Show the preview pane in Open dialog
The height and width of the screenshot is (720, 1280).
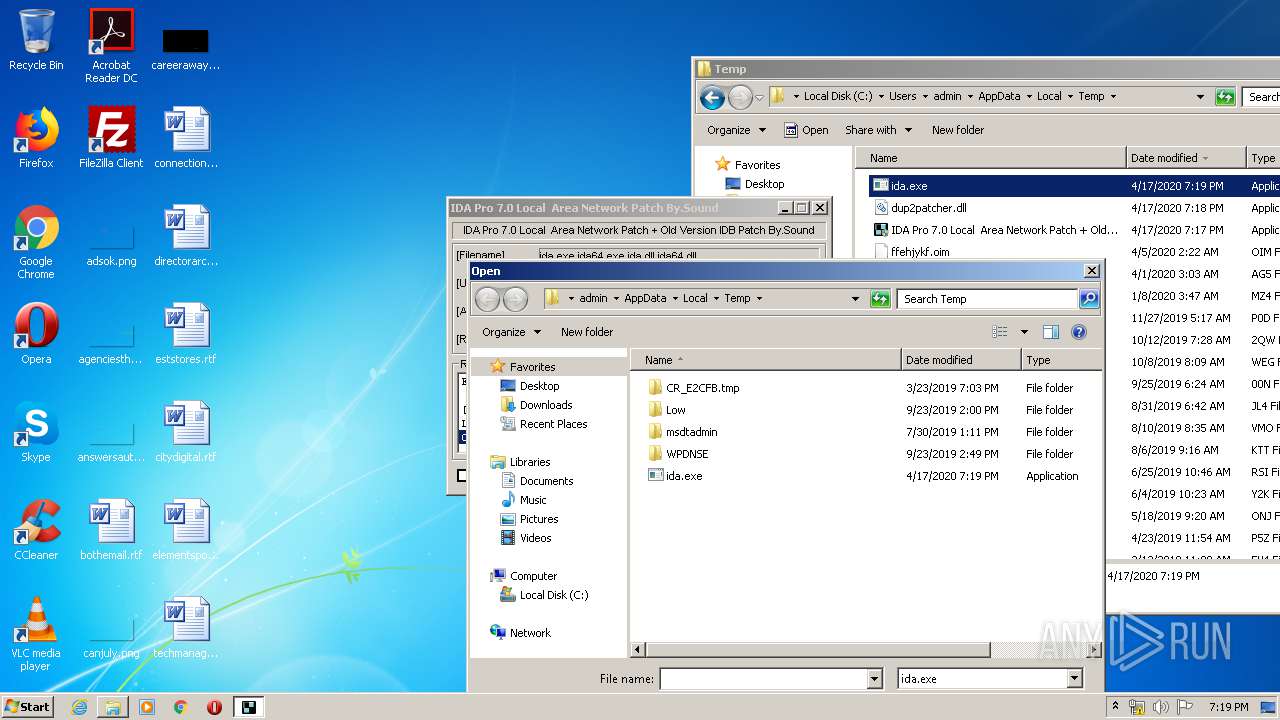pos(1050,332)
